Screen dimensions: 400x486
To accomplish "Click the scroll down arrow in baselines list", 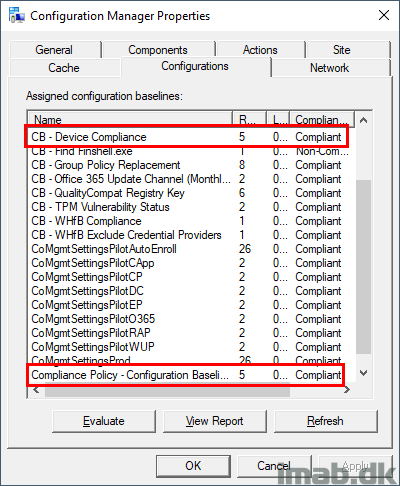I will (364, 373).
